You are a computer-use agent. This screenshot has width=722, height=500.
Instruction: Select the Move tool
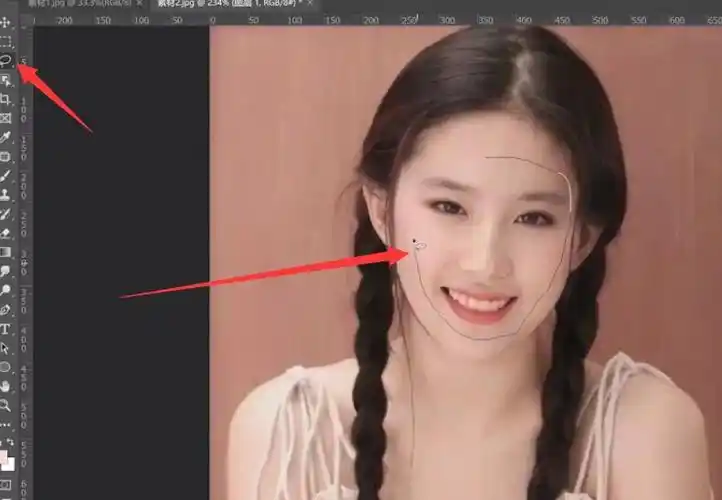click(x=6, y=22)
